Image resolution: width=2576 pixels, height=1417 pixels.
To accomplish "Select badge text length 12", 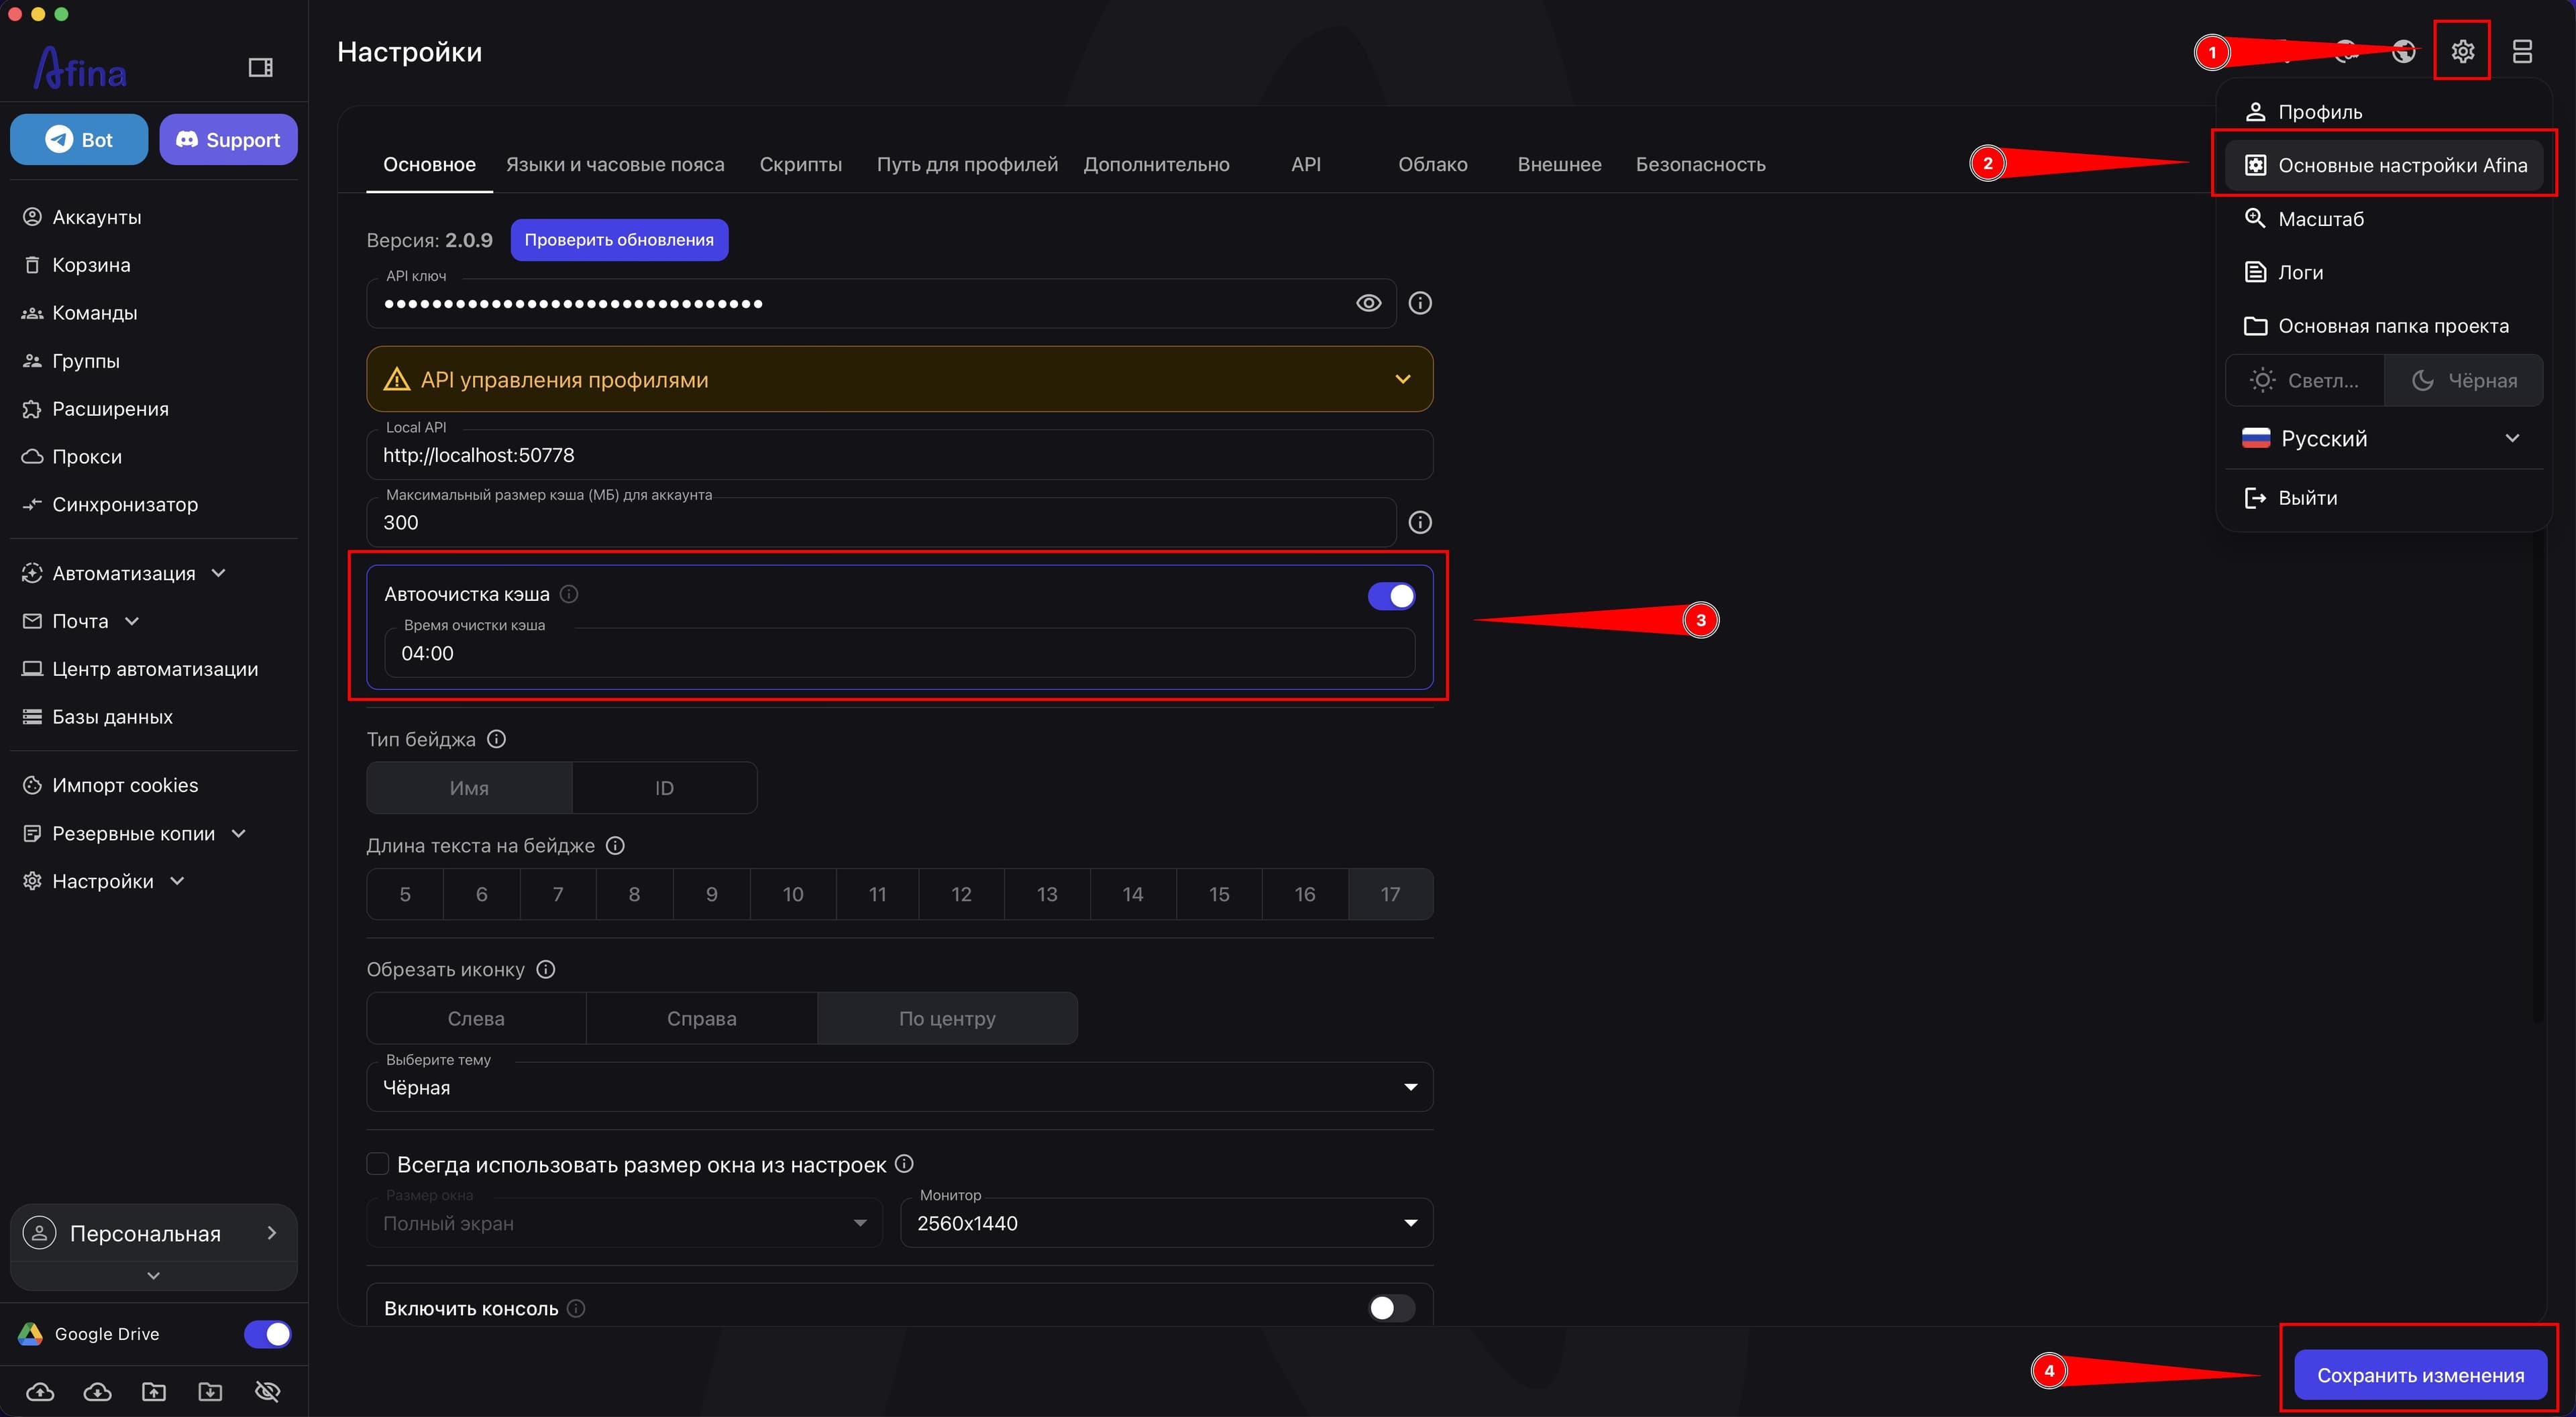I will (961, 894).
